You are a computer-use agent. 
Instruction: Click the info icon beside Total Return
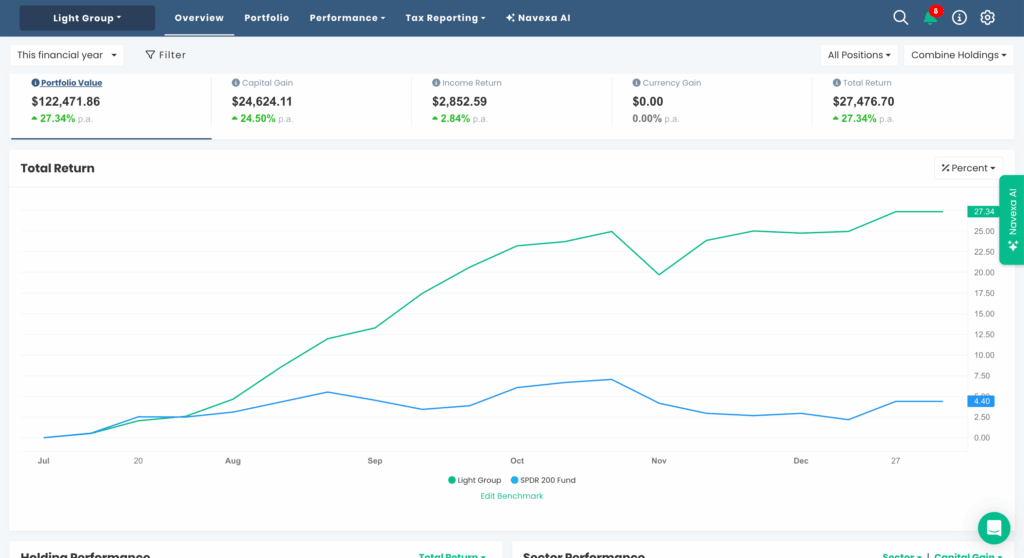(x=837, y=83)
